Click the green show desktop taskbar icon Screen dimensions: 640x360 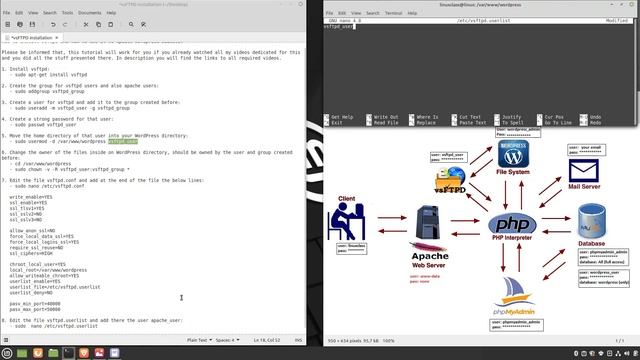tap(22, 353)
